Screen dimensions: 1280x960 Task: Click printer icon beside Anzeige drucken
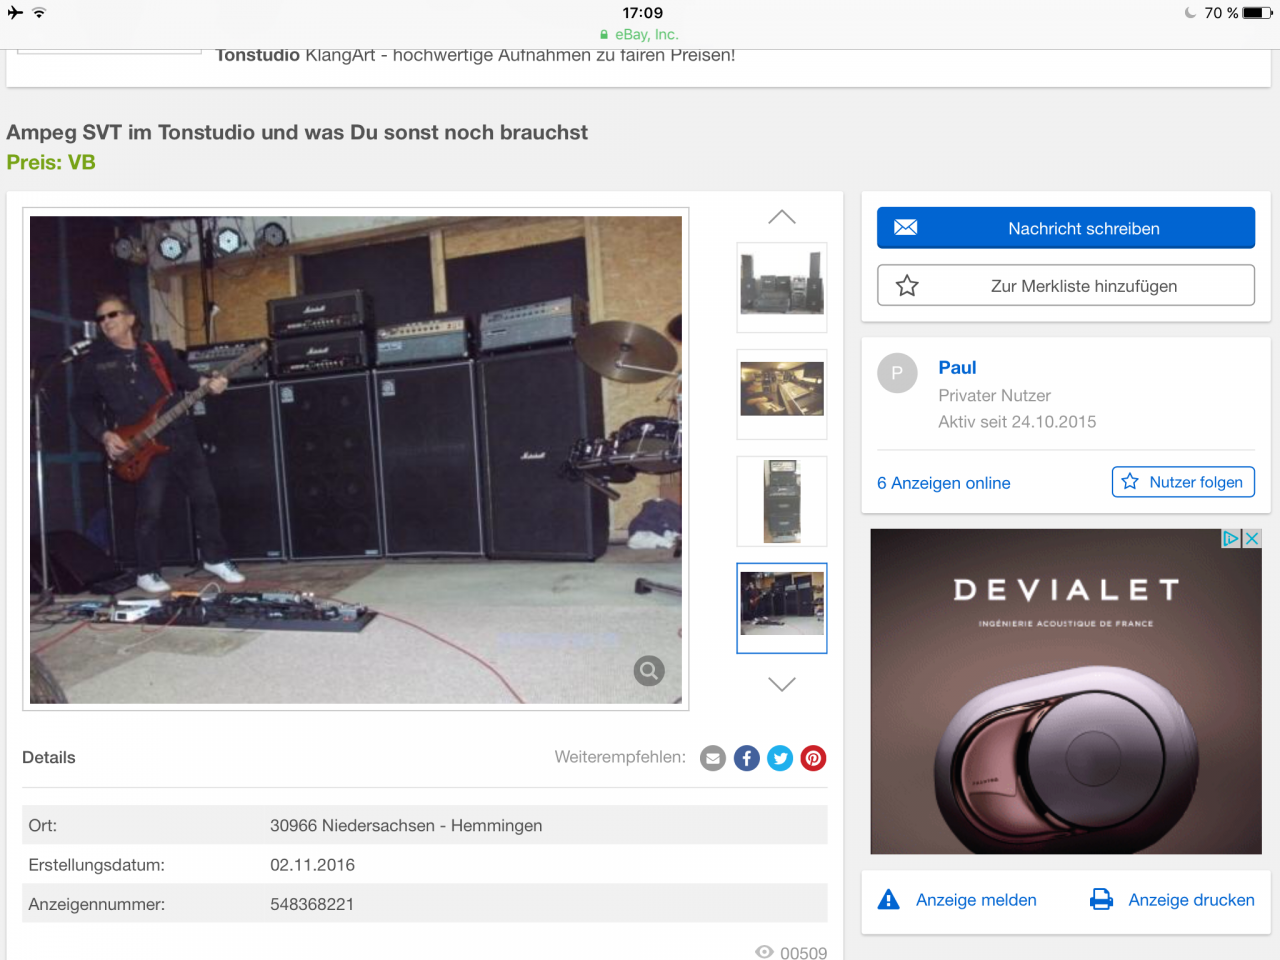(1101, 899)
